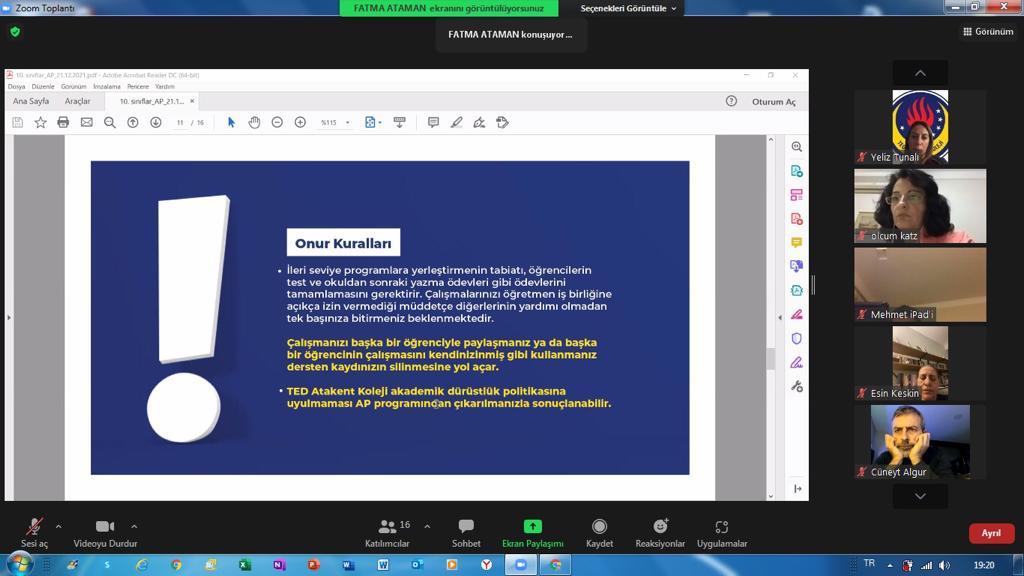Open PowerPoint from the Windows taskbar

click(x=313, y=565)
